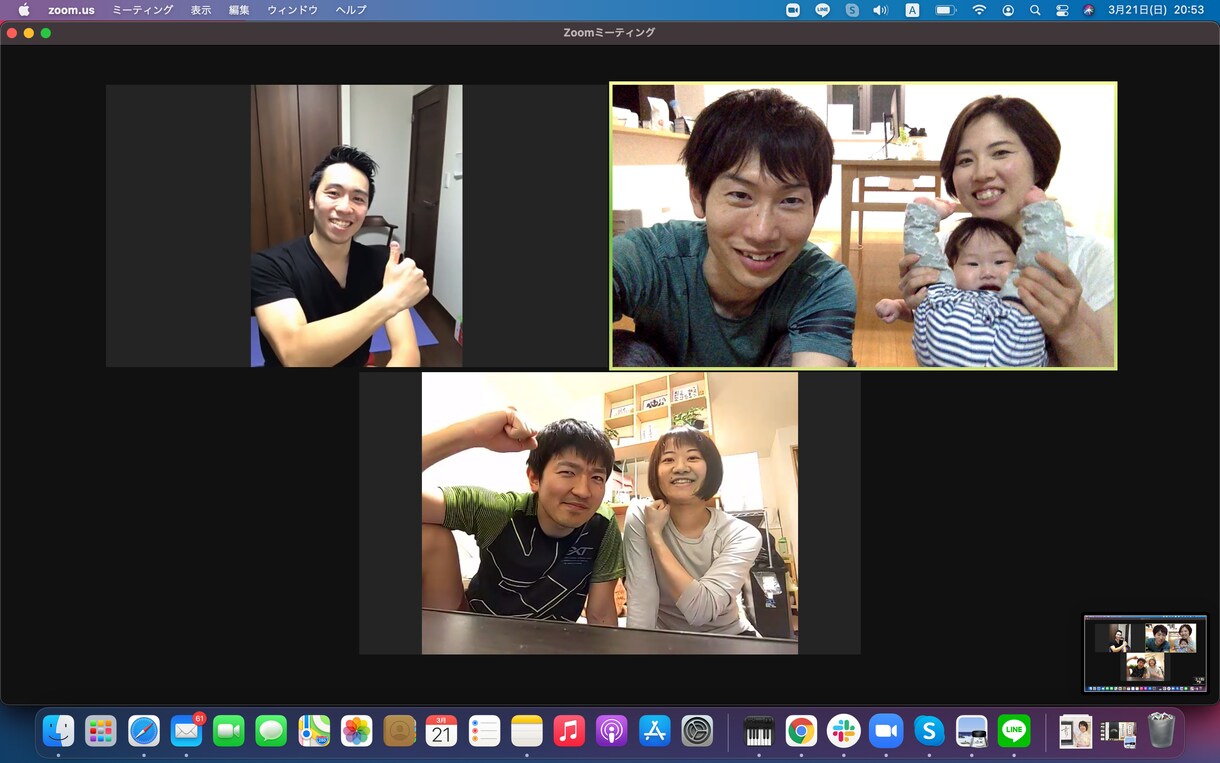Click the Zoom icon in the Dock

click(x=886, y=731)
